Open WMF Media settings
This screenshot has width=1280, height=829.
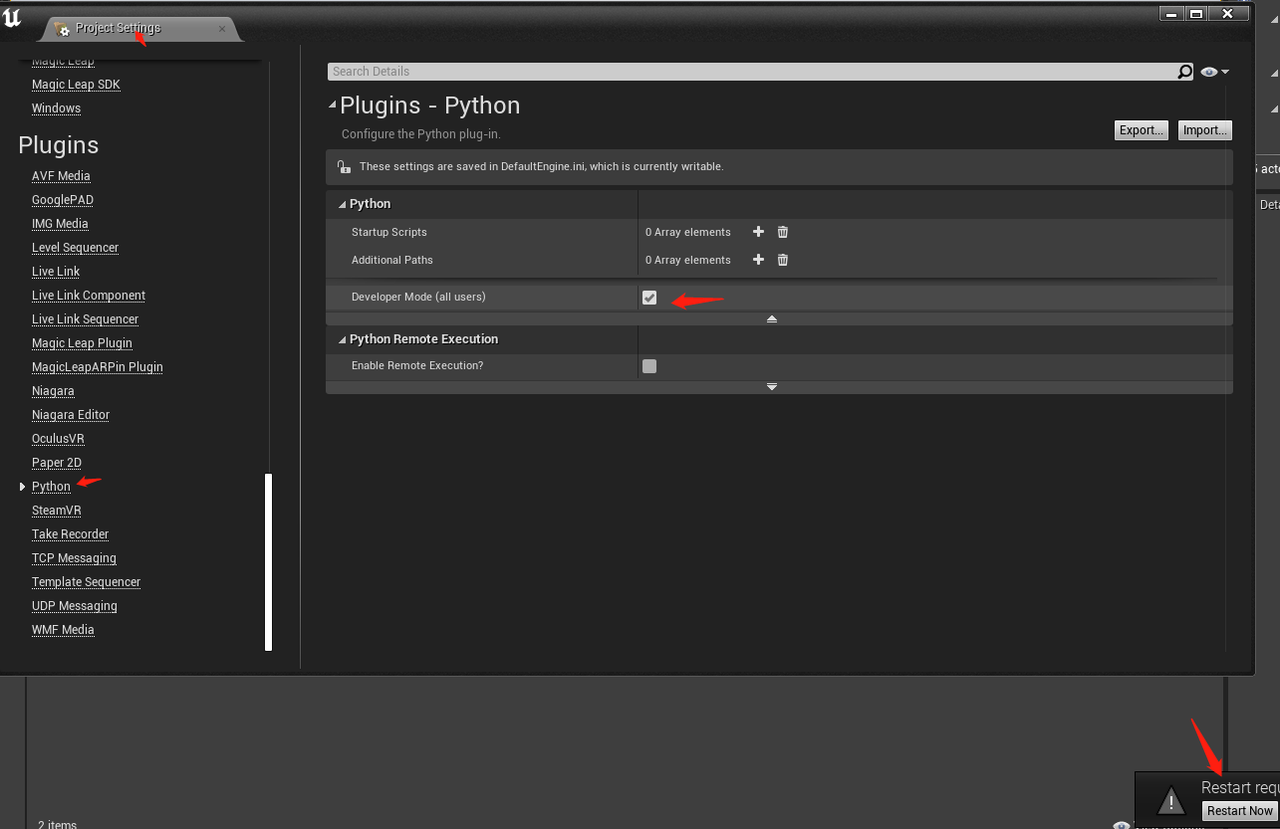tap(63, 631)
